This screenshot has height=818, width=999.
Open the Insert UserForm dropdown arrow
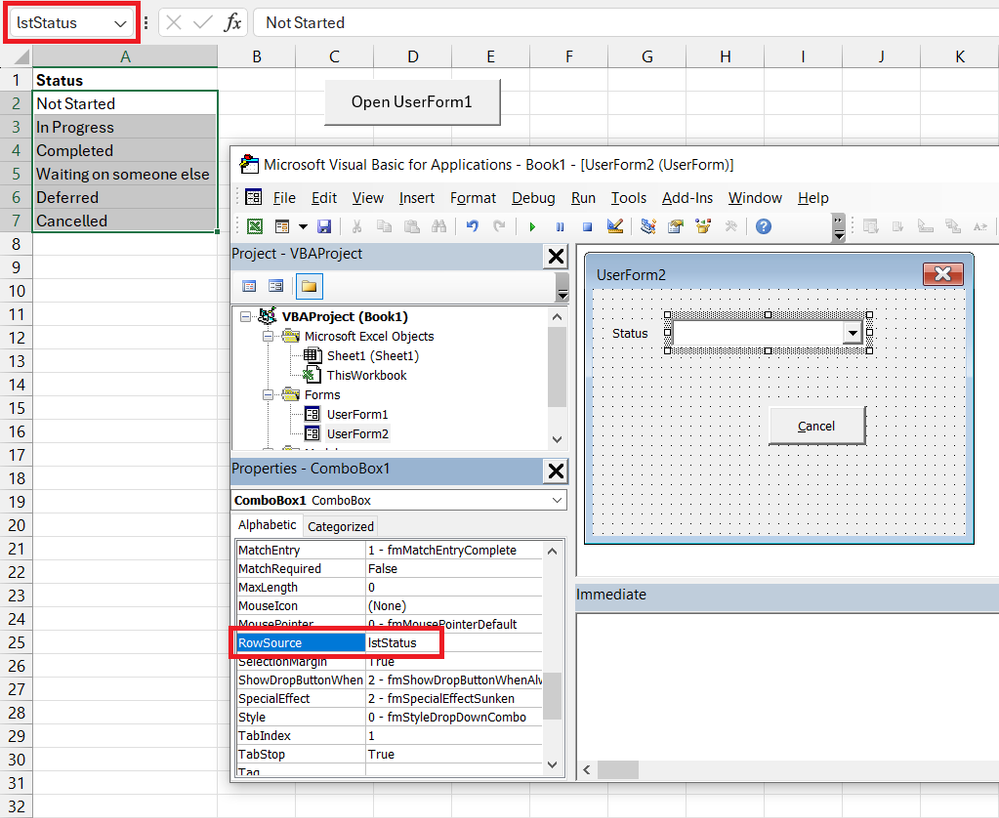(303, 226)
